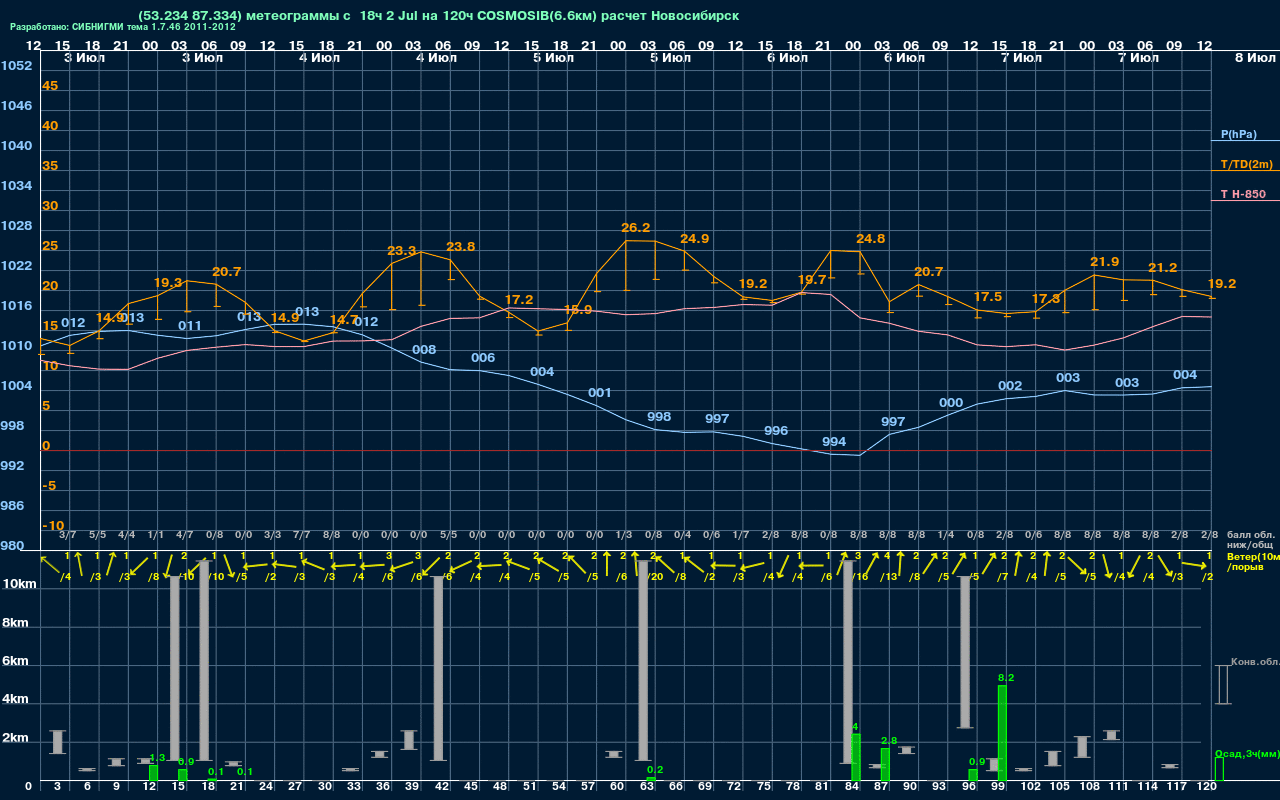Viewport: 1280px width, 800px height.
Task: Click the 19.7 temperature label
Action: (812, 280)
